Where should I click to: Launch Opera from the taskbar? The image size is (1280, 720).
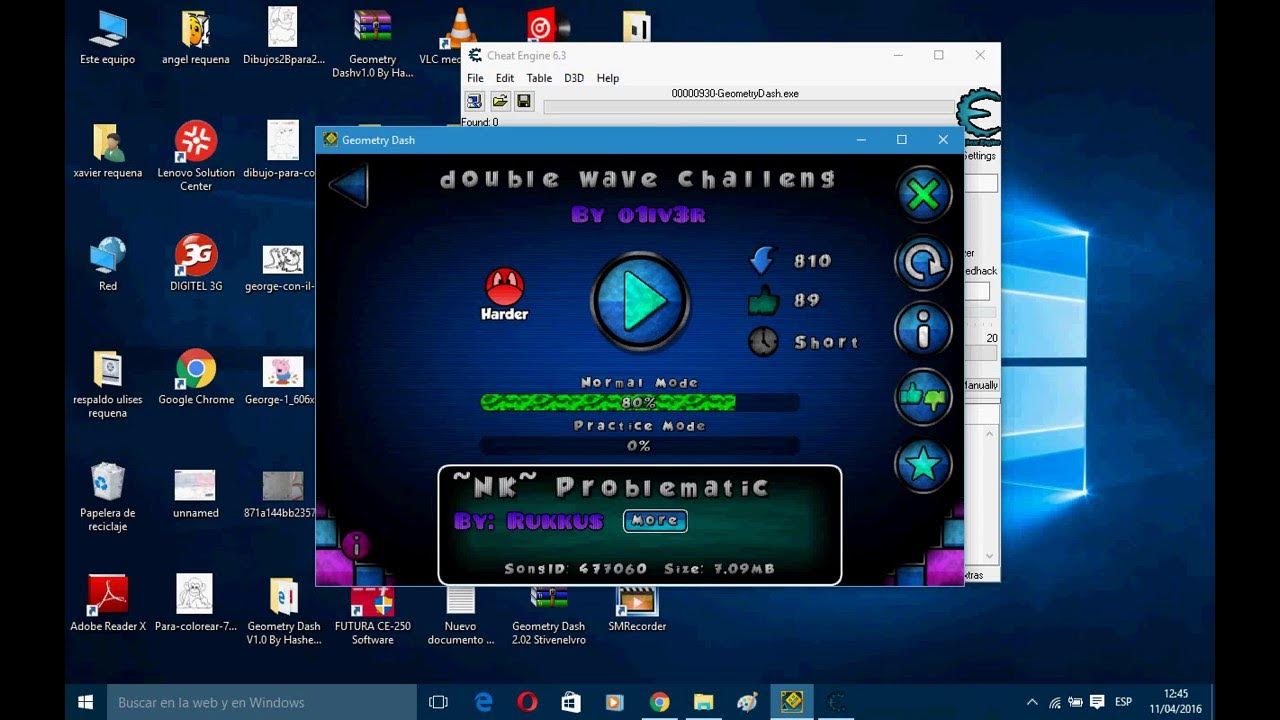click(528, 702)
